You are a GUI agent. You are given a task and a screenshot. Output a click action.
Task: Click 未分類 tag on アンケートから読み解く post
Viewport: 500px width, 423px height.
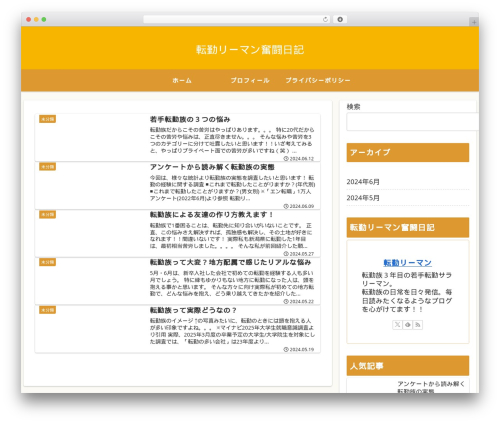tap(47, 167)
